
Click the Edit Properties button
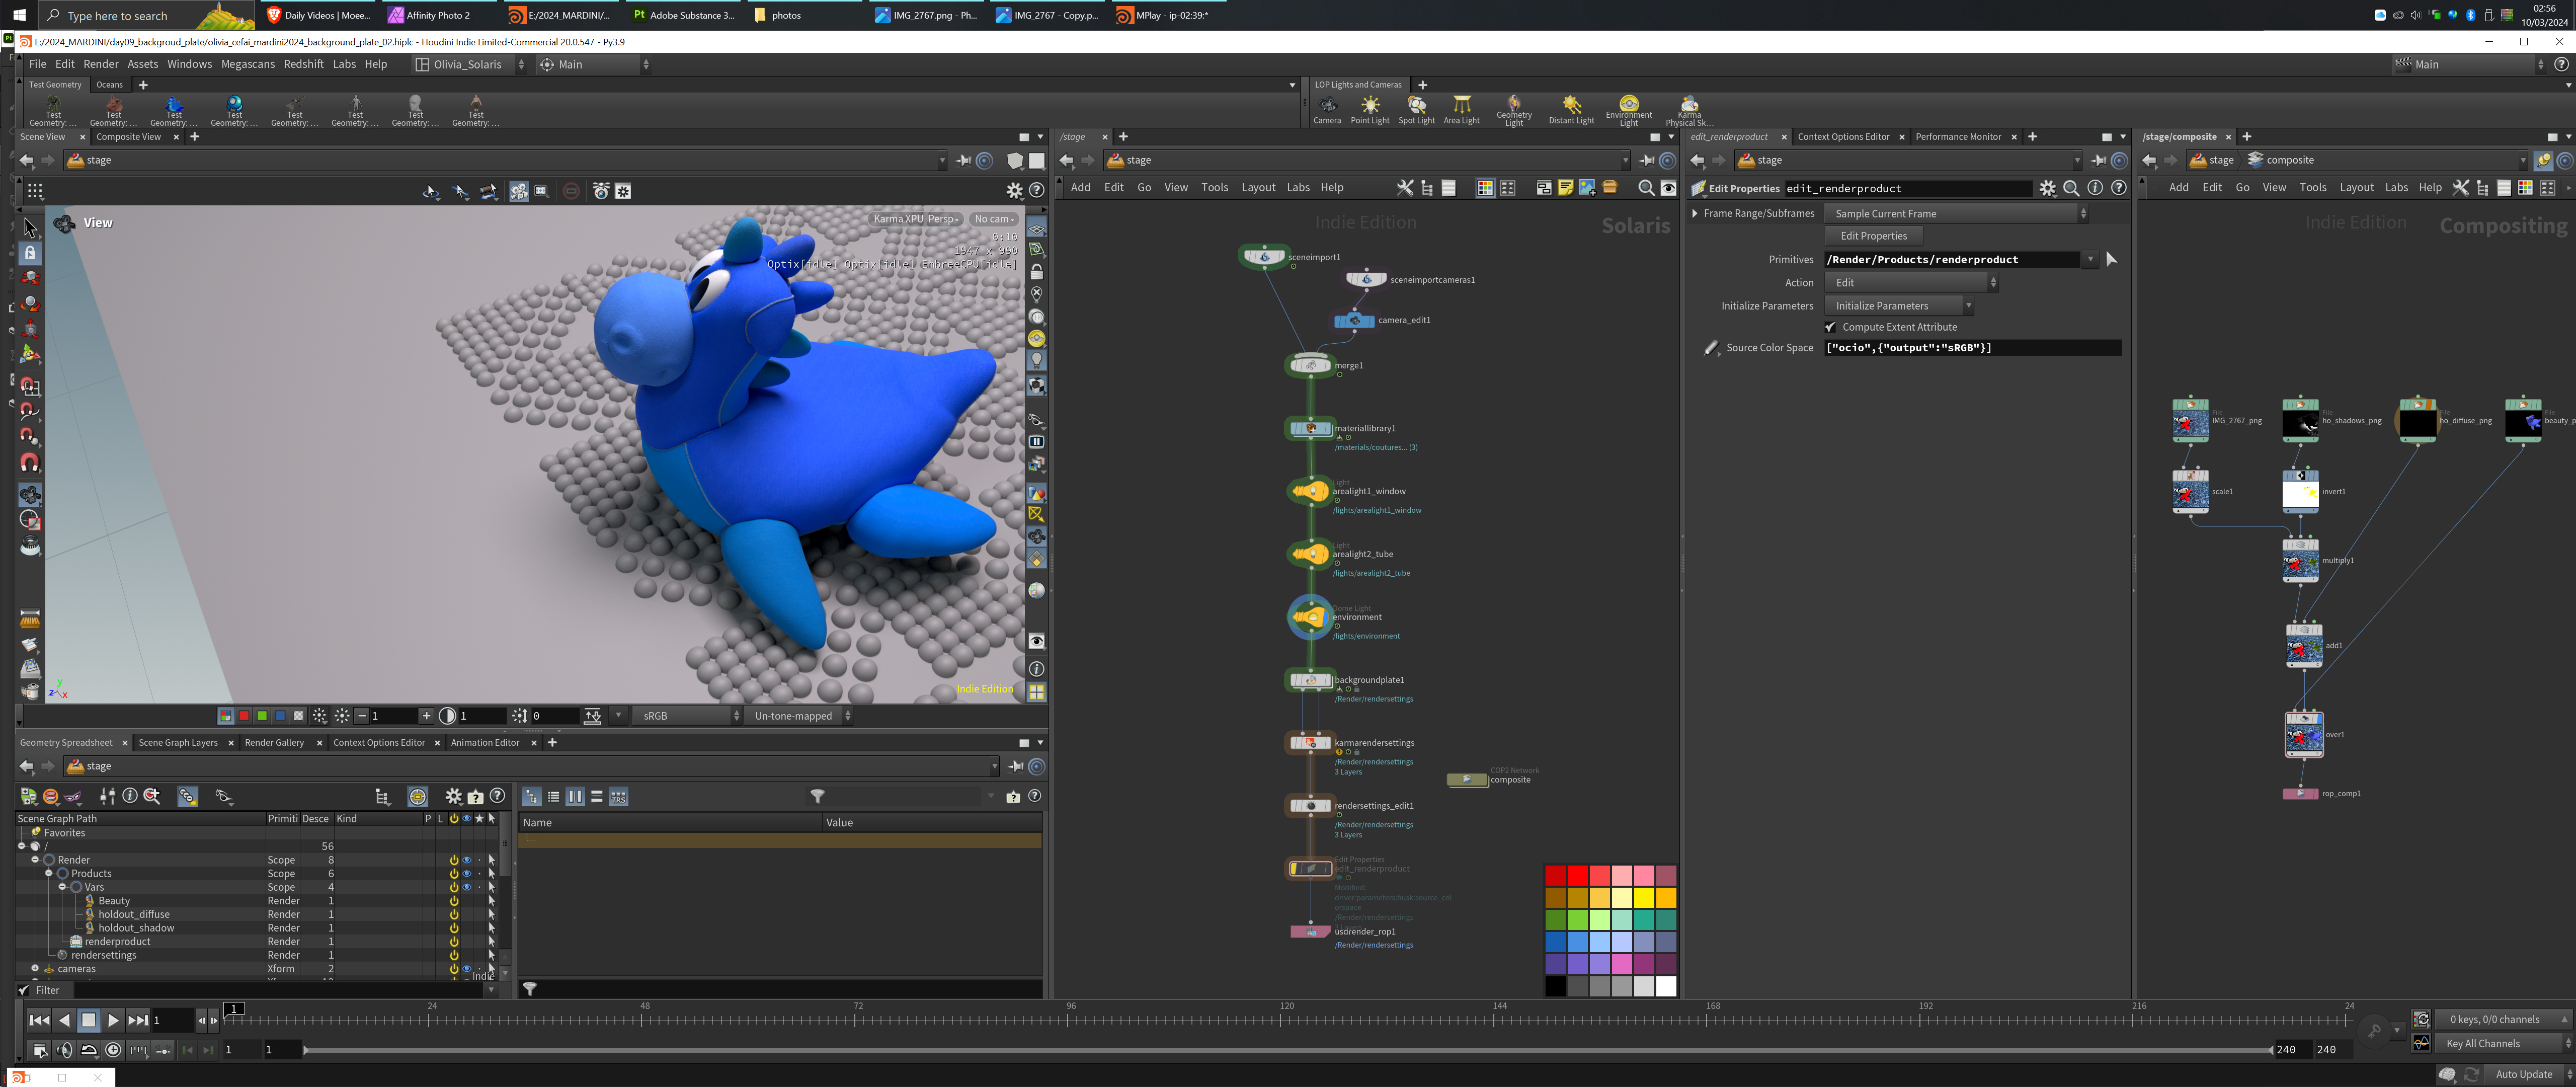1873,236
